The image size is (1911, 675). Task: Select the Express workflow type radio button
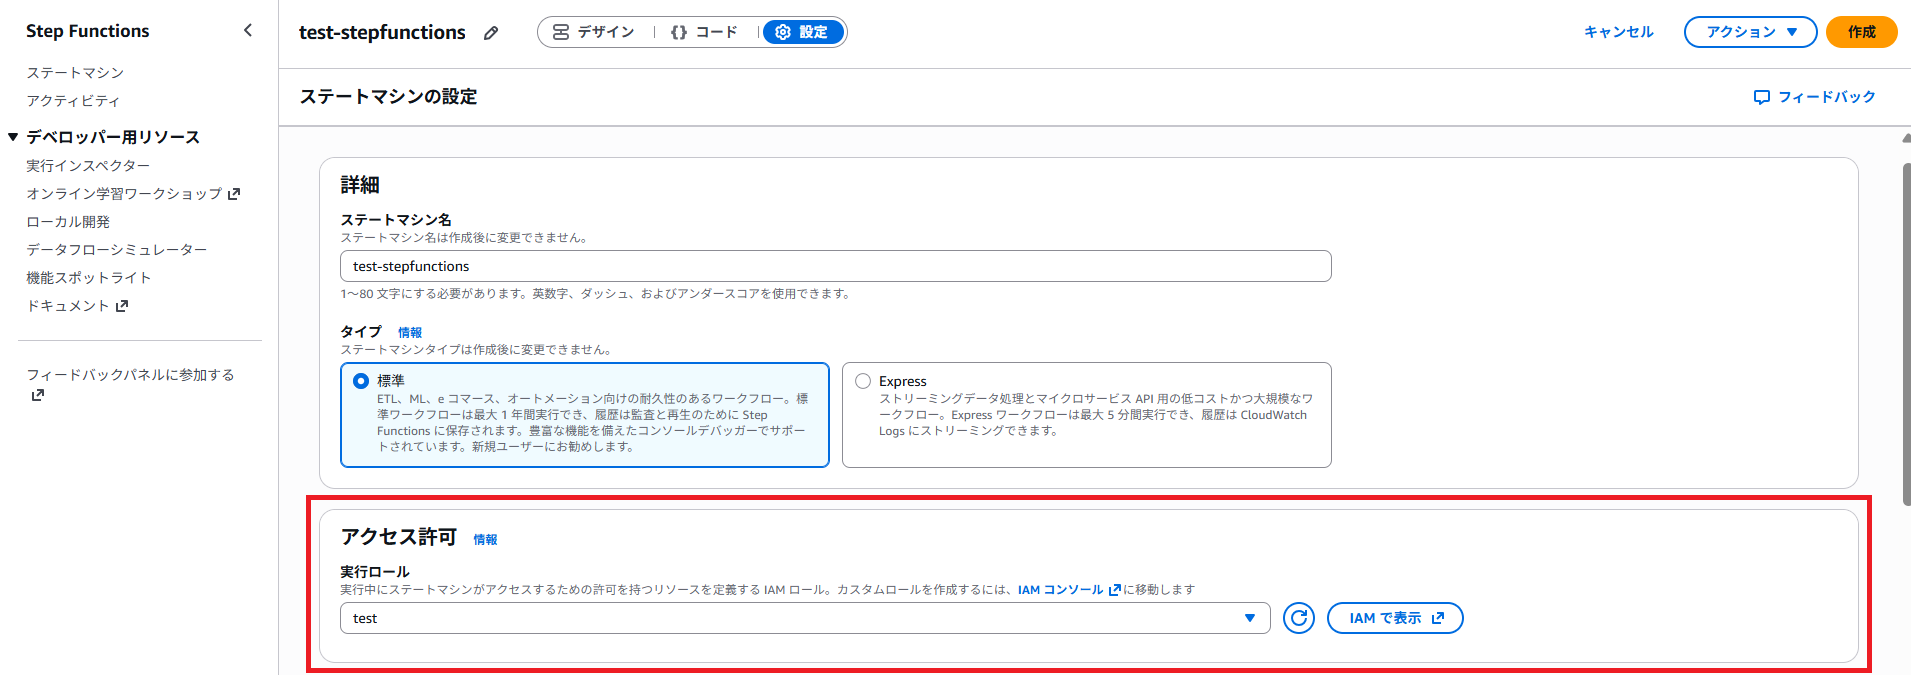[863, 381]
